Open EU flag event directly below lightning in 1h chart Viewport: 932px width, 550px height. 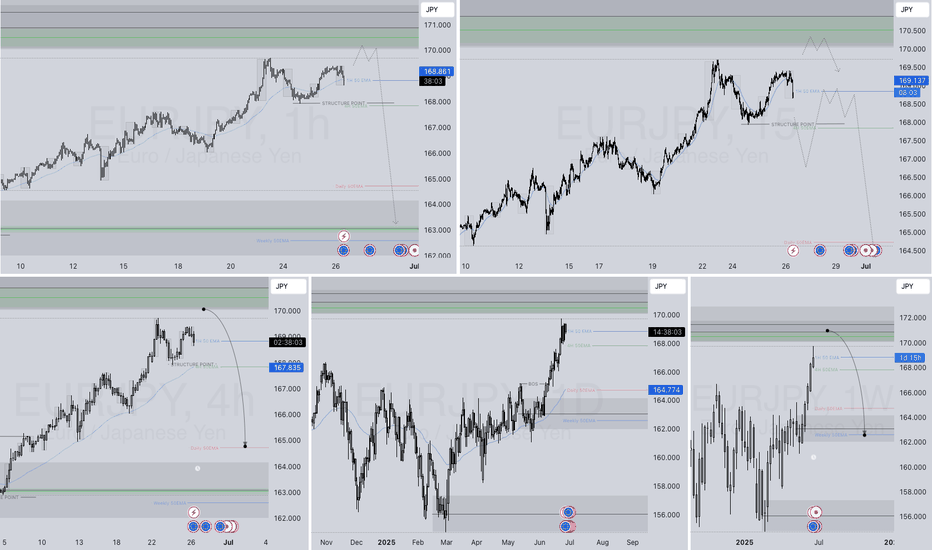tap(344, 250)
